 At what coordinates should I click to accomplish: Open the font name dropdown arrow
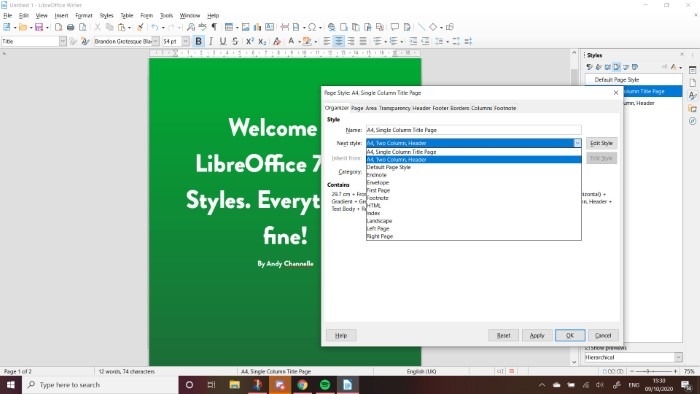155,41
